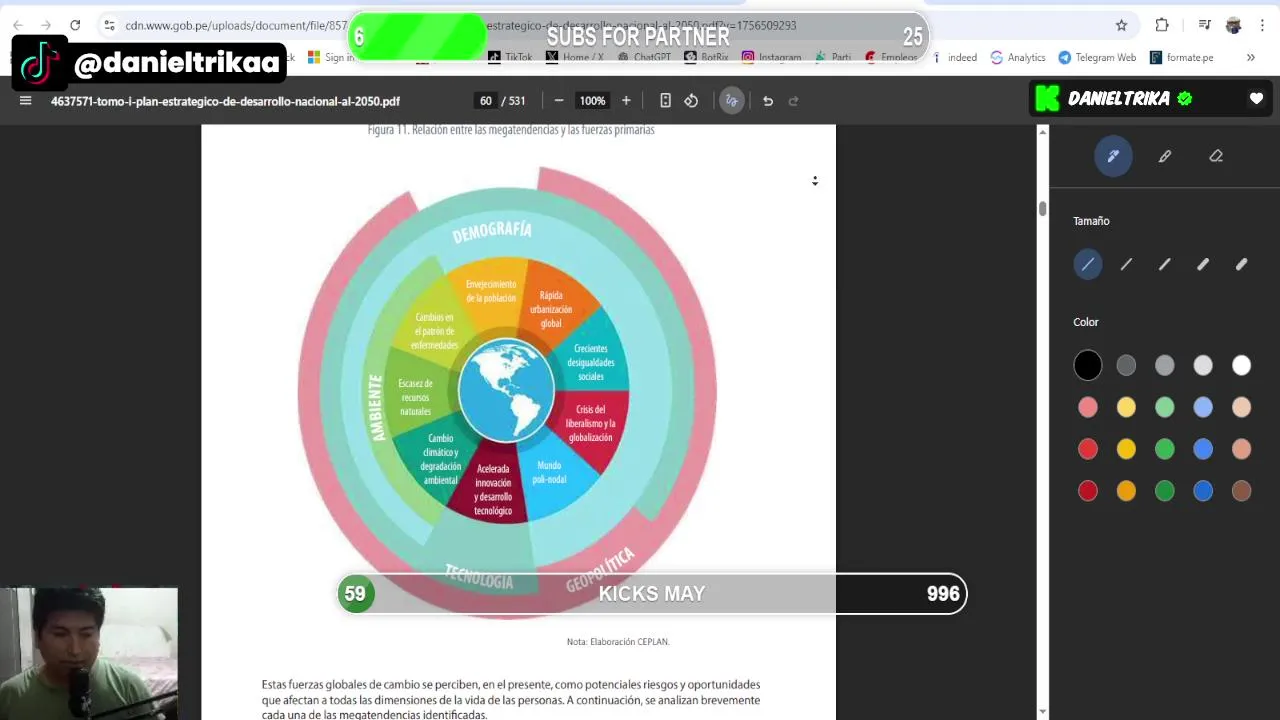
Task: Bookmark this page with the star
Action: tap(1121, 25)
